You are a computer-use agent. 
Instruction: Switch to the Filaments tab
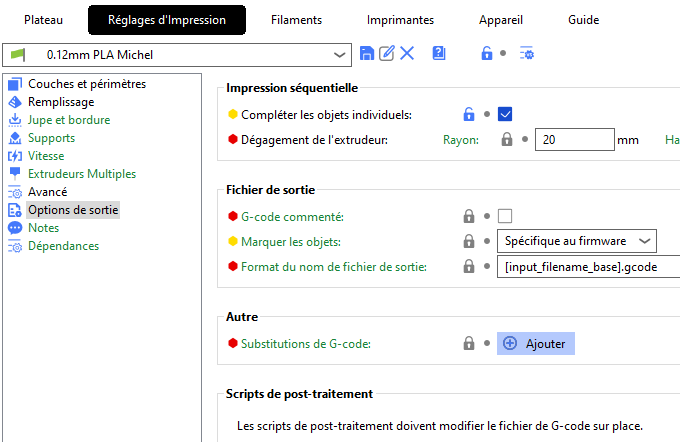point(297,20)
